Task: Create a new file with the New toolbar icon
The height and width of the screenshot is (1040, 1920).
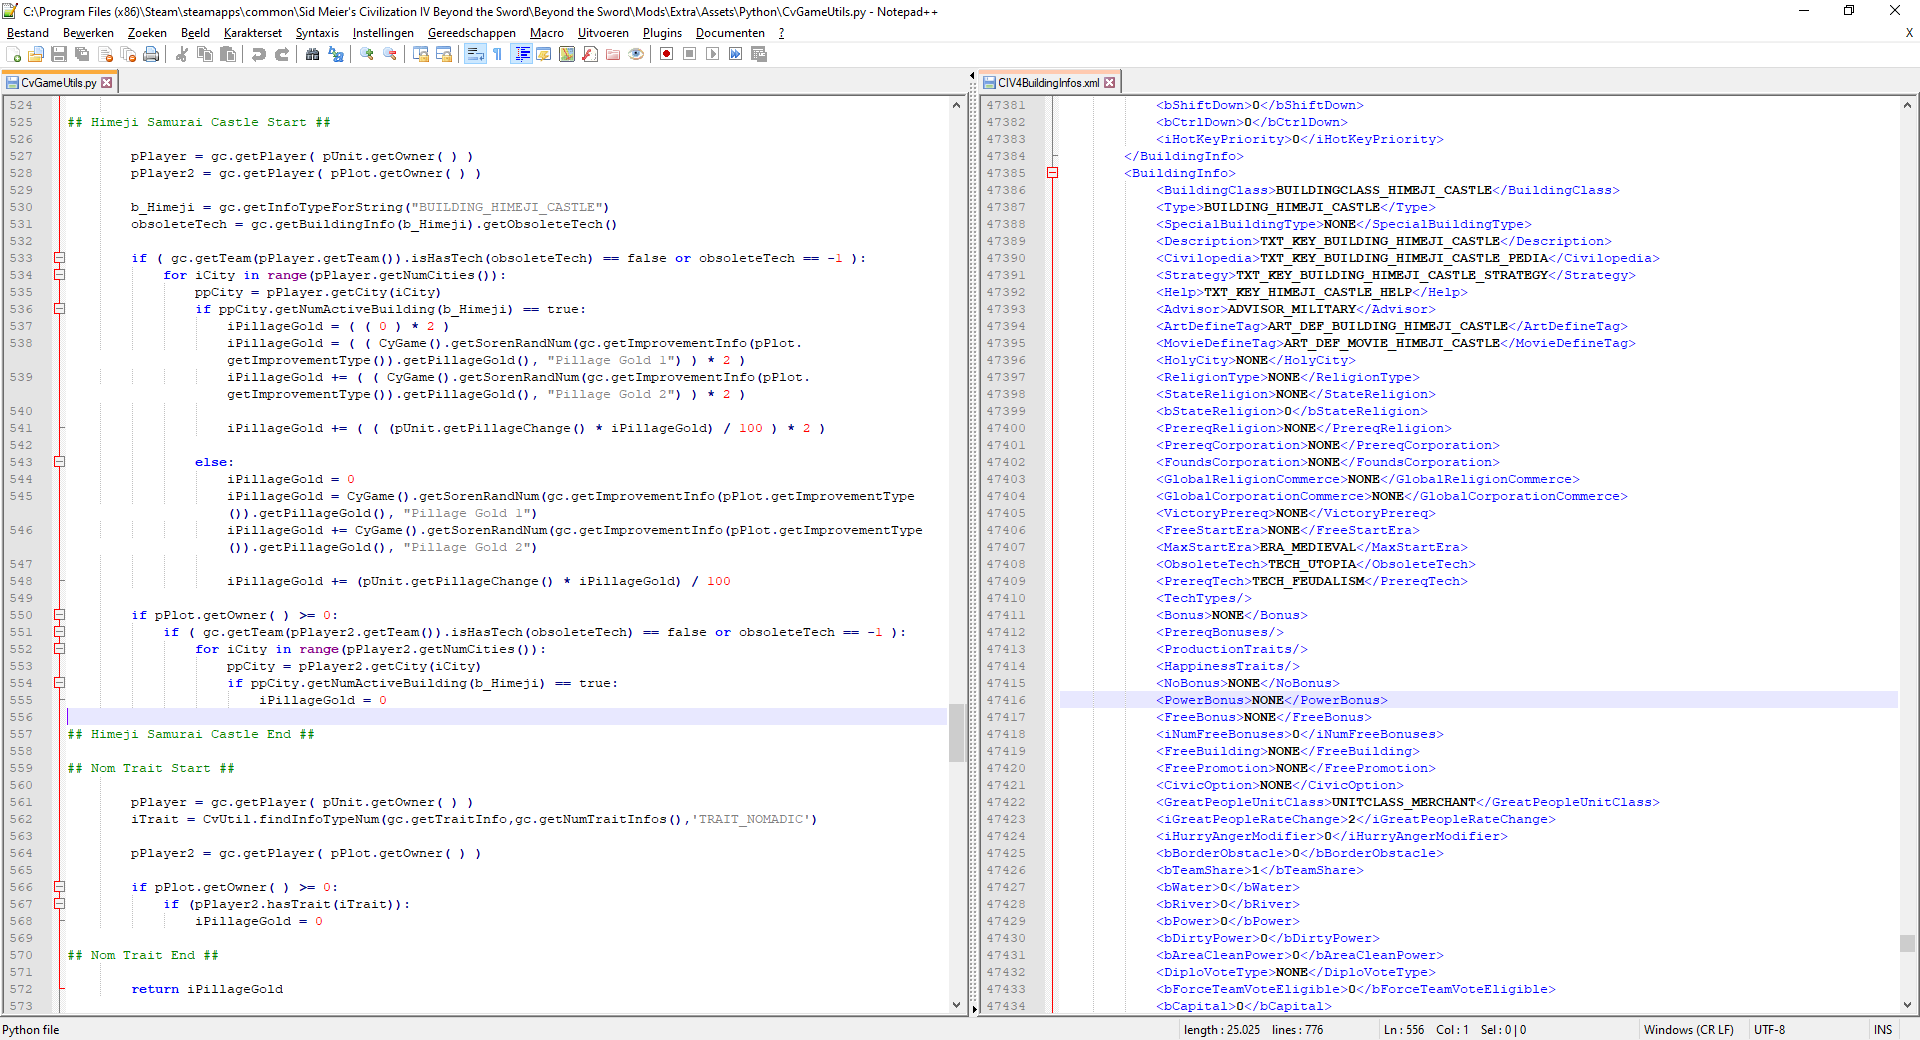Action: pos(14,54)
